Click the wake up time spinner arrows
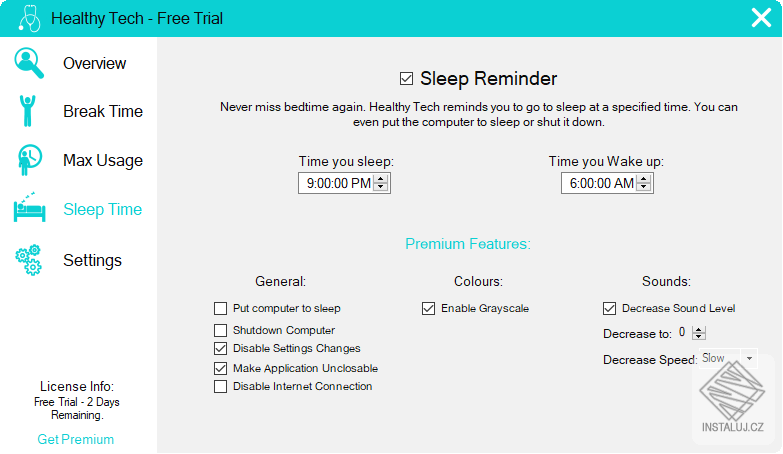This screenshot has height=454, width=783. click(644, 183)
